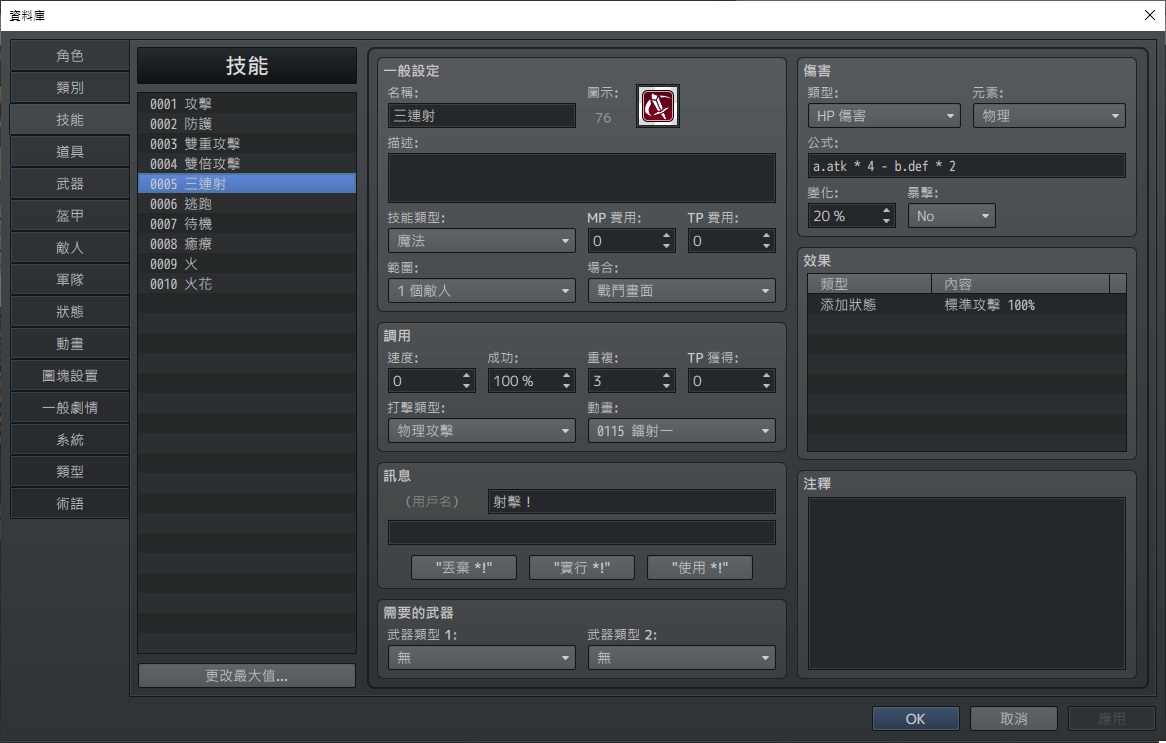Click the "實行 *!" message button
The width and height of the screenshot is (1166, 743).
582,567
